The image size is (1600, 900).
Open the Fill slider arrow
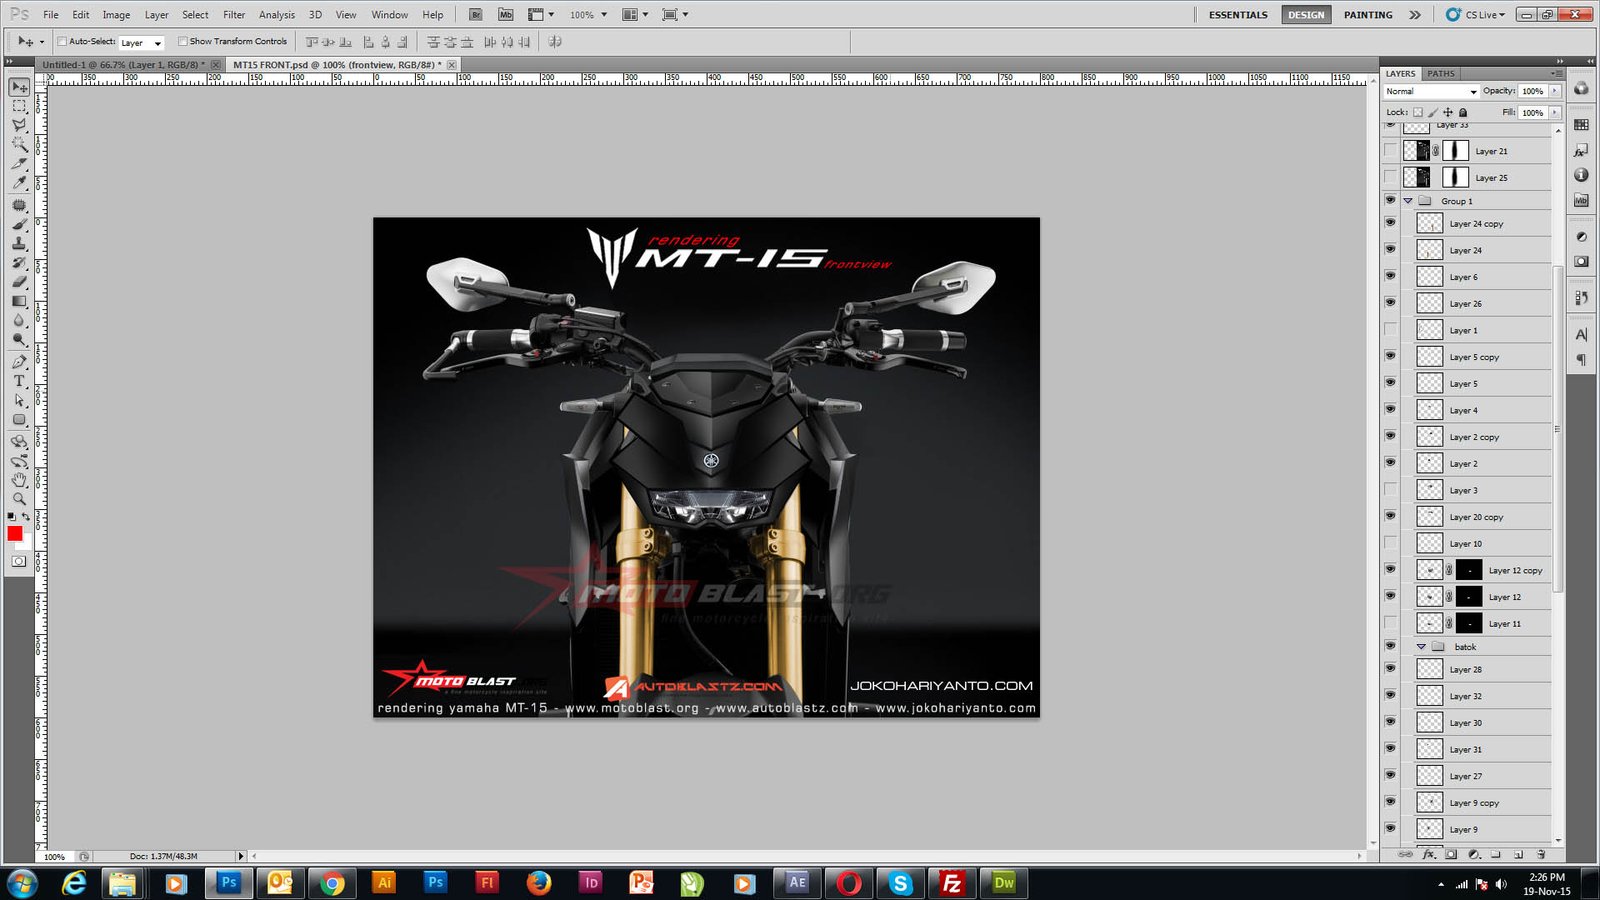[x=1555, y=113]
